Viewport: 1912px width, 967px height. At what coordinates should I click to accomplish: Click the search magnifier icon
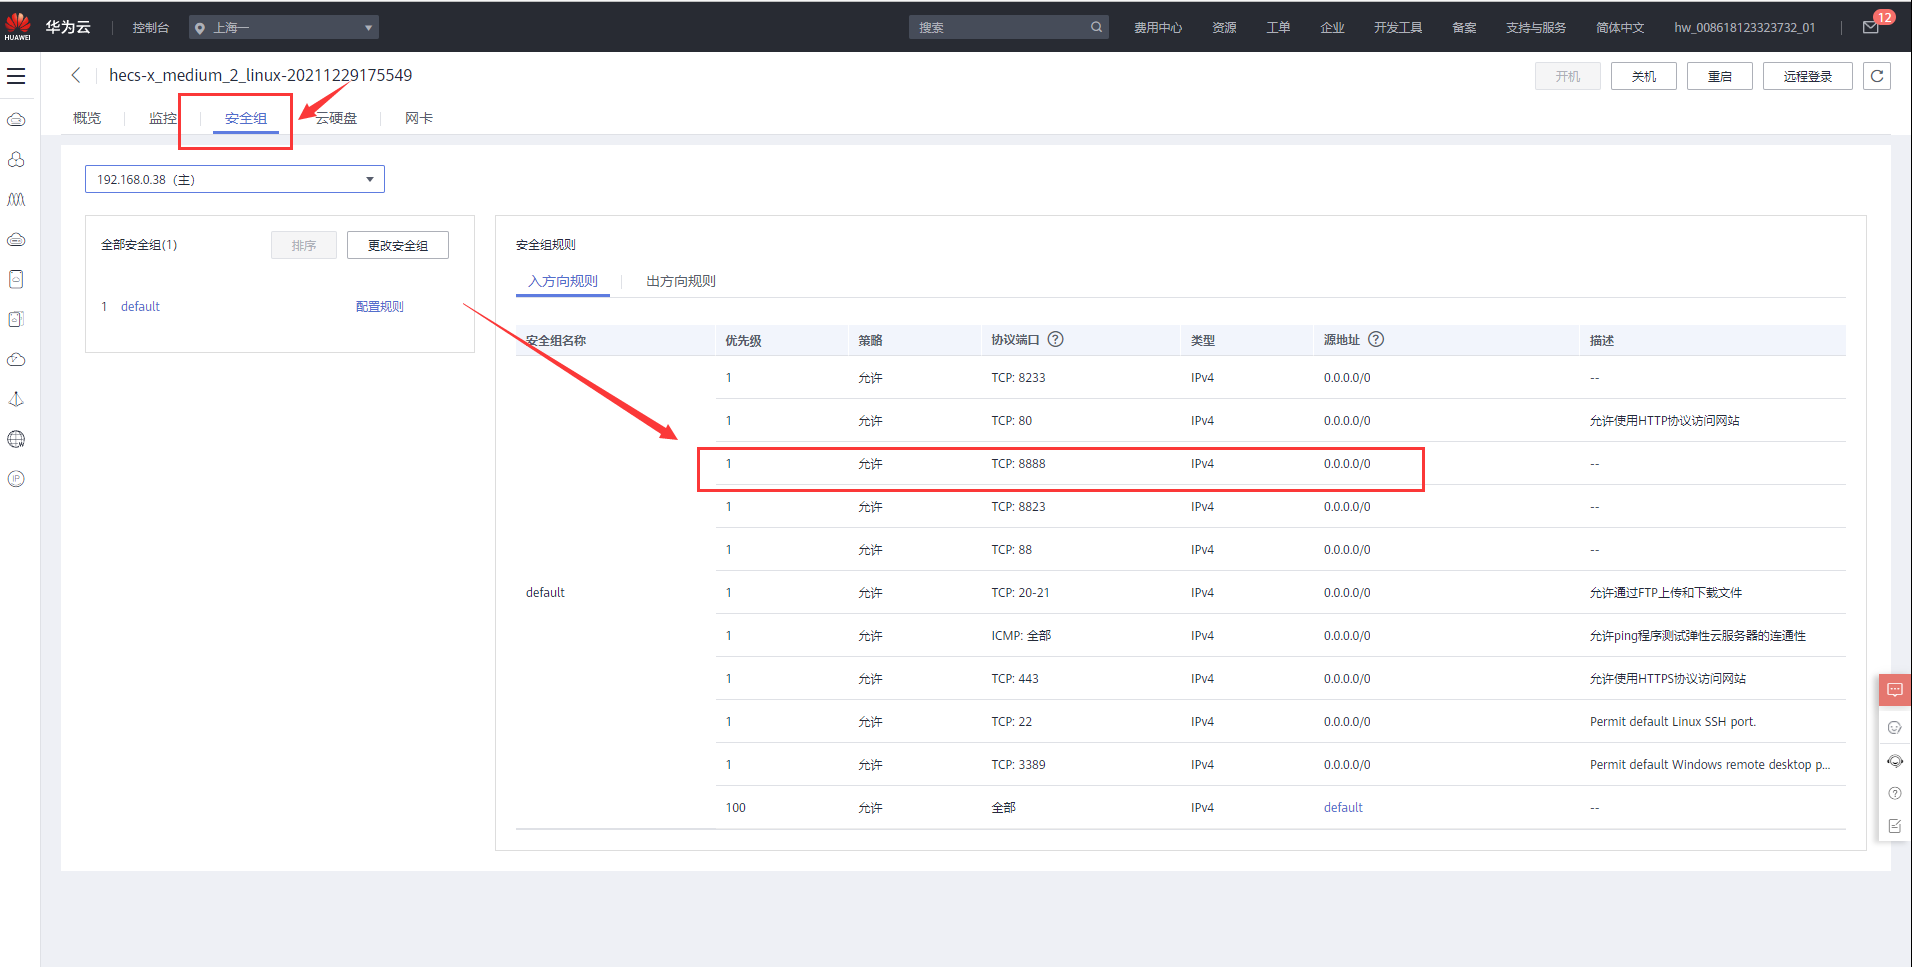pos(1096,27)
